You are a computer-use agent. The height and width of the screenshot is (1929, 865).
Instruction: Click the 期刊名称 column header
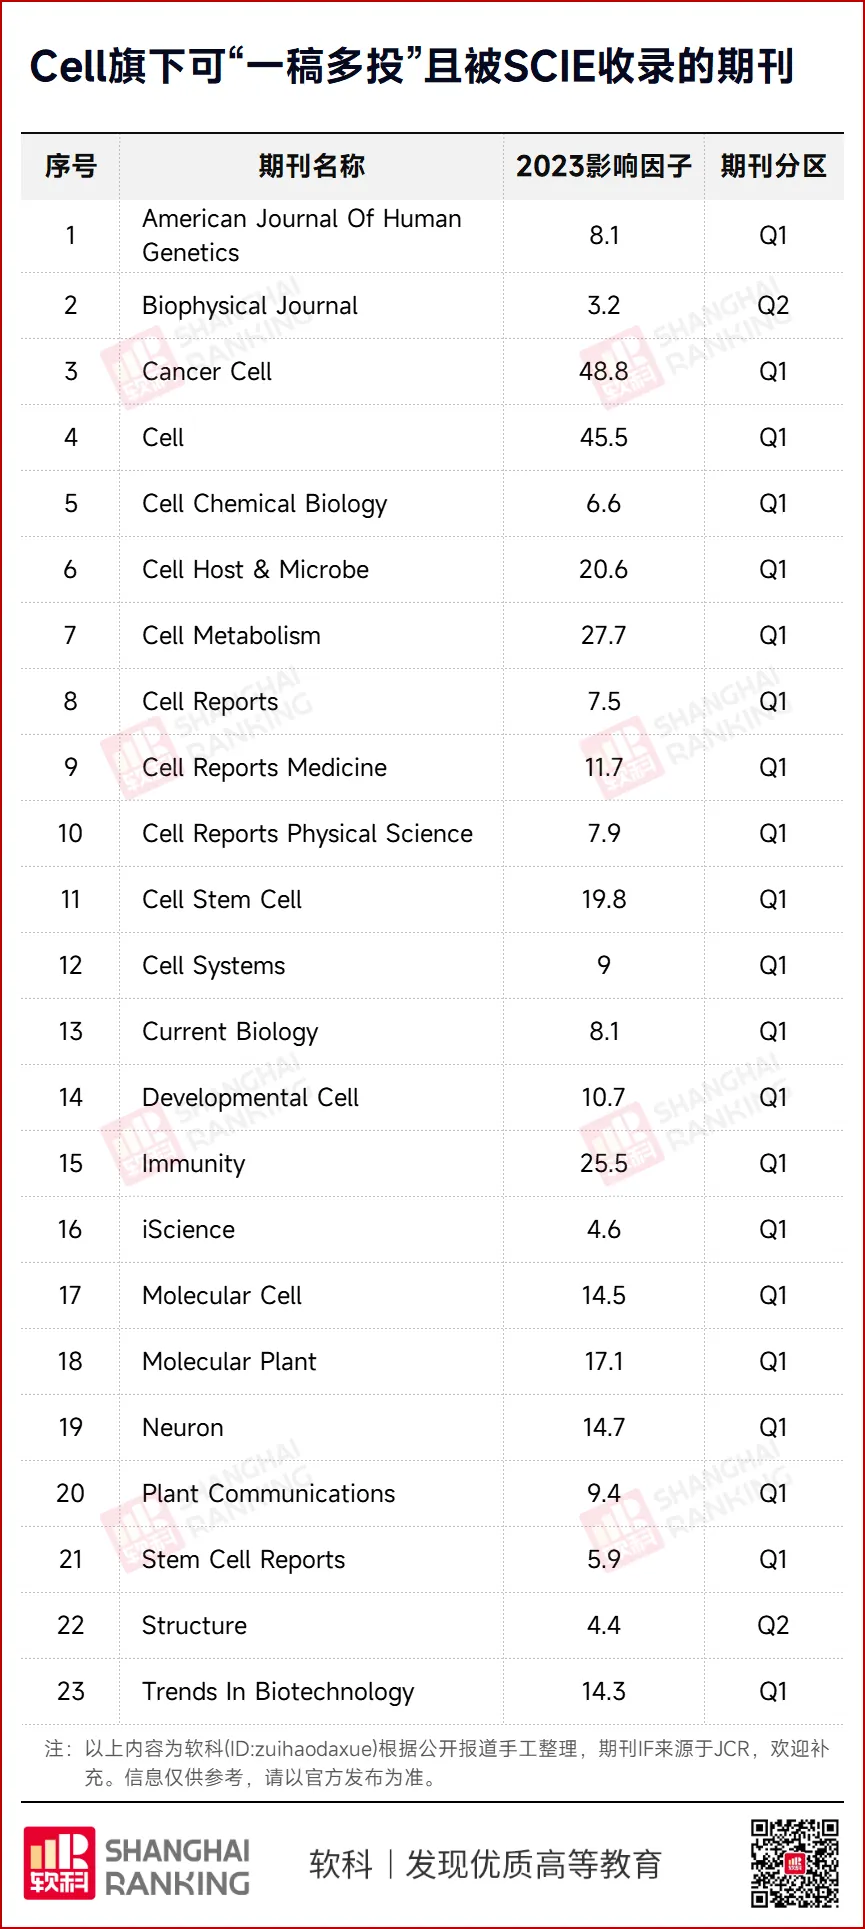pyautogui.click(x=311, y=166)
